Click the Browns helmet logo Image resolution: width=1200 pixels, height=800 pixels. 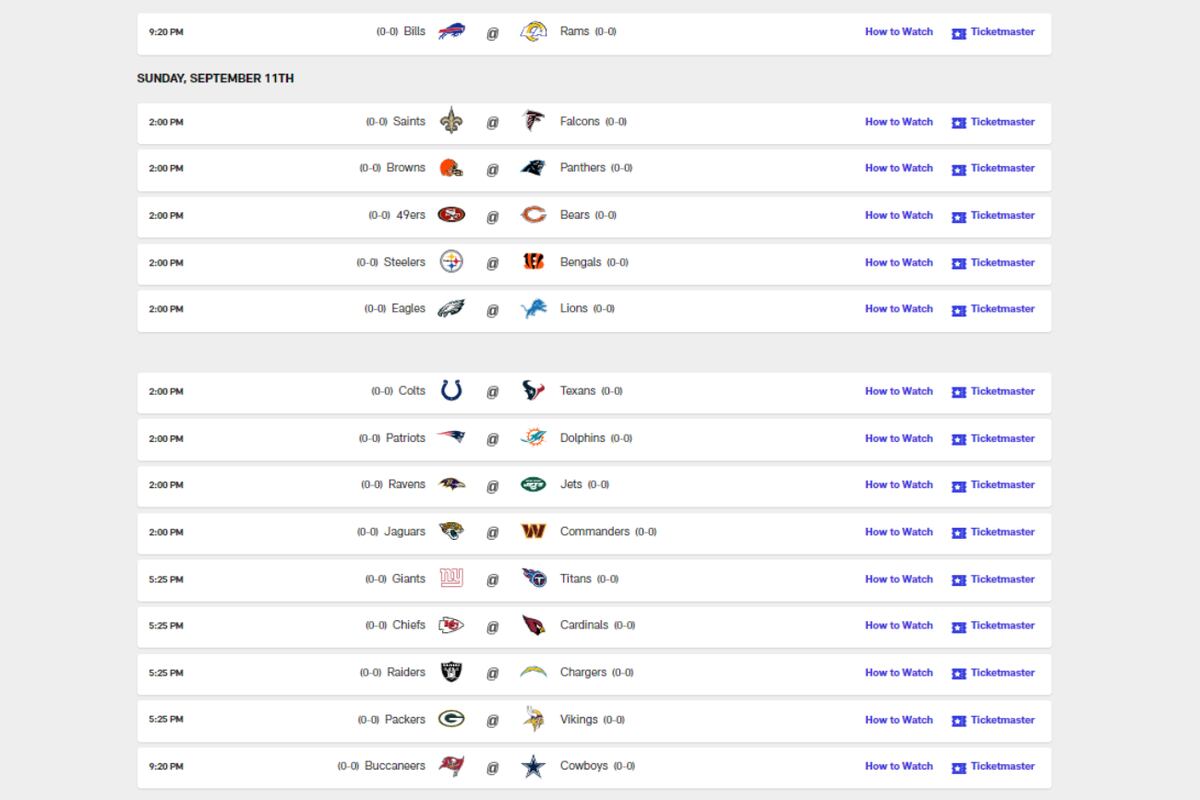click(x=452, y=168)
